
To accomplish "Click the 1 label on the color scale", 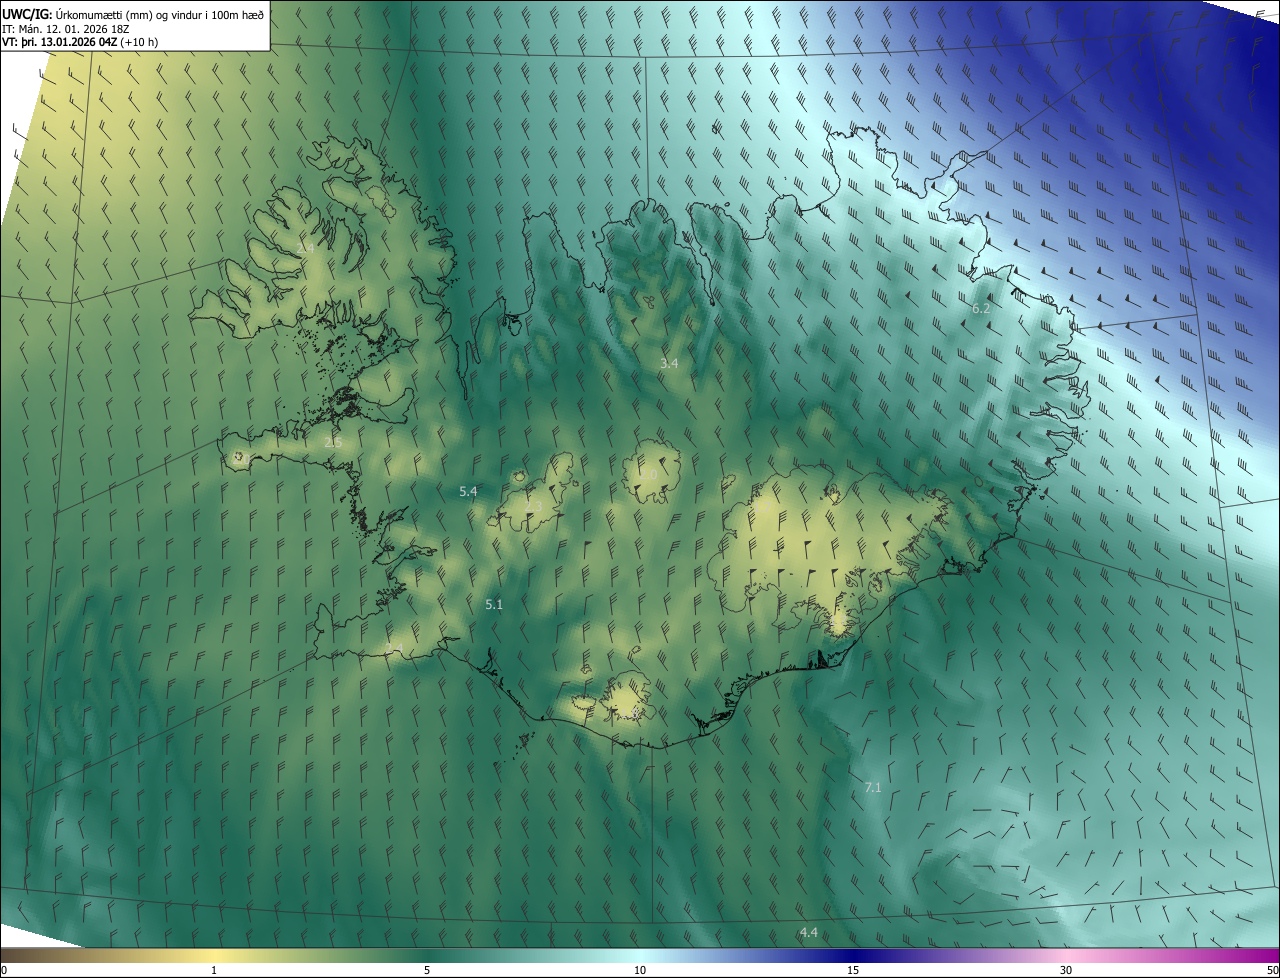I will coord(214,971).
